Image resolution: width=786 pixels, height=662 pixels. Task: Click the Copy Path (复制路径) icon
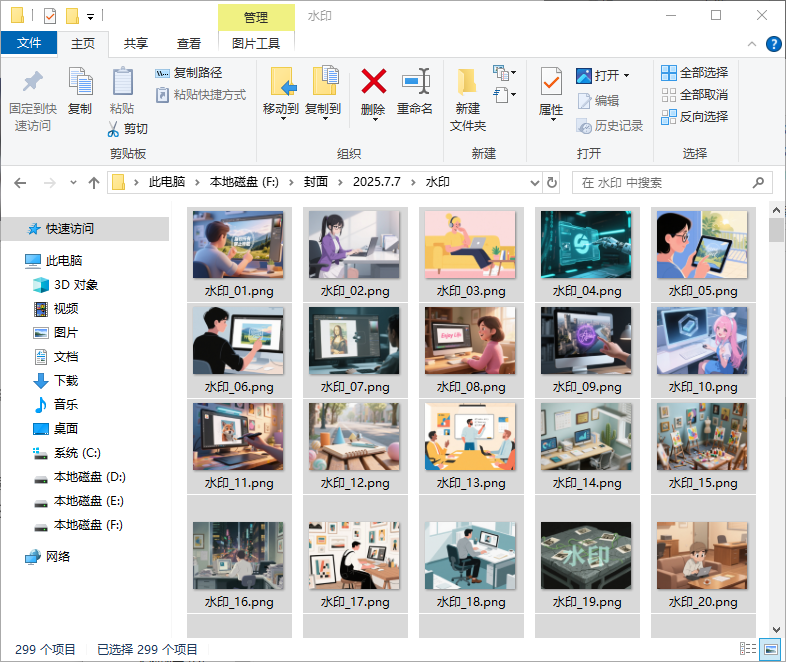[163, 73]
